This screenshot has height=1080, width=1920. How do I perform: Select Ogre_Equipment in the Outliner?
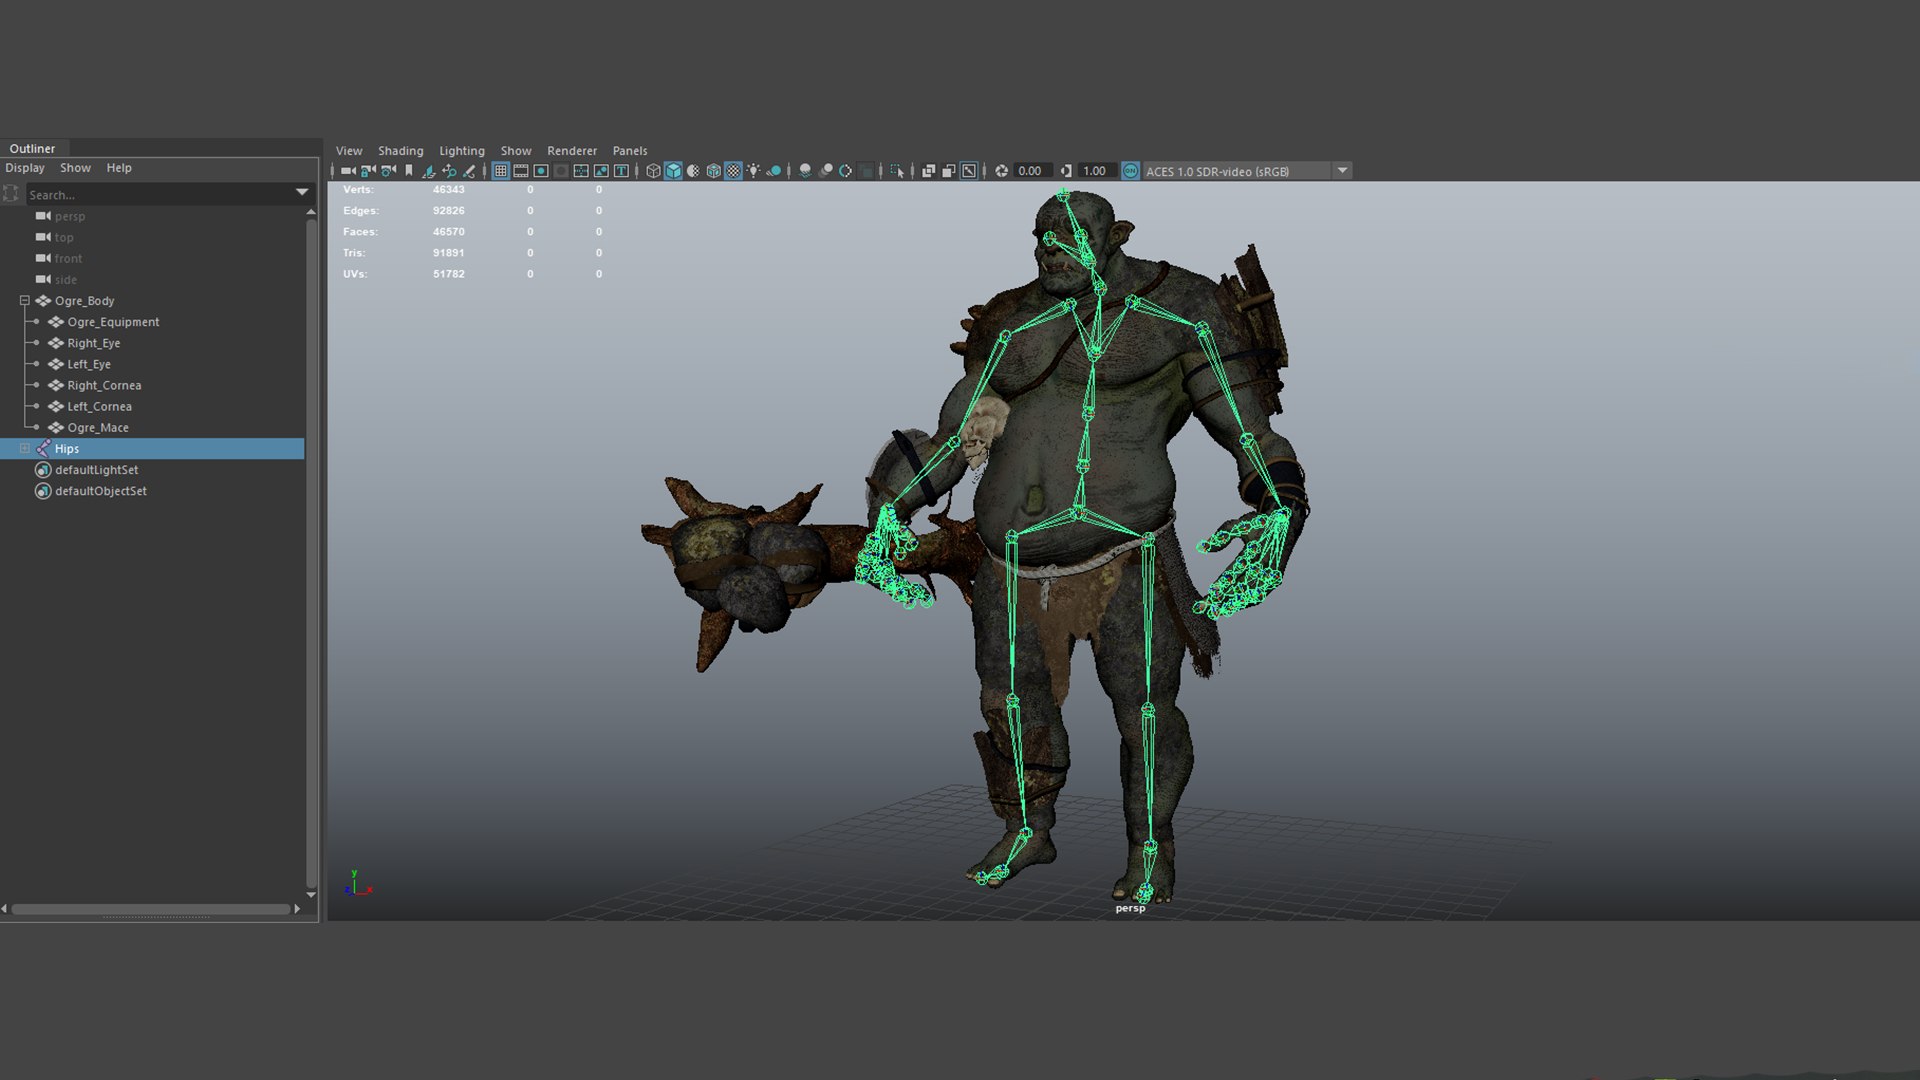(113, 322)
